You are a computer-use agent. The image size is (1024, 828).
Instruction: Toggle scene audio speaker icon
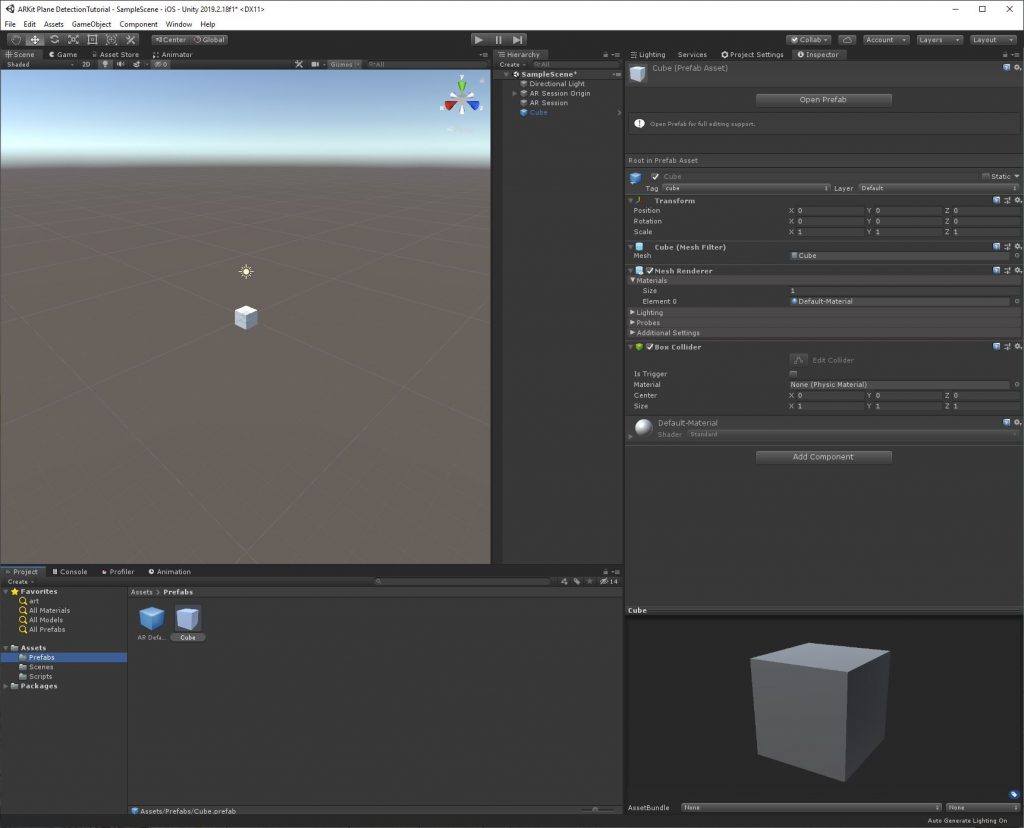pos(120,64)
